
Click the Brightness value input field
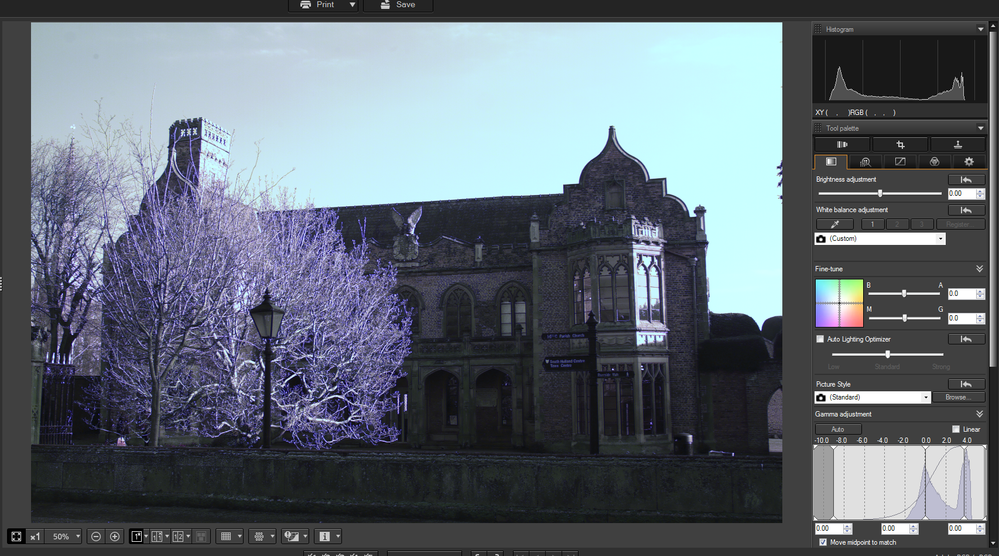961,194
